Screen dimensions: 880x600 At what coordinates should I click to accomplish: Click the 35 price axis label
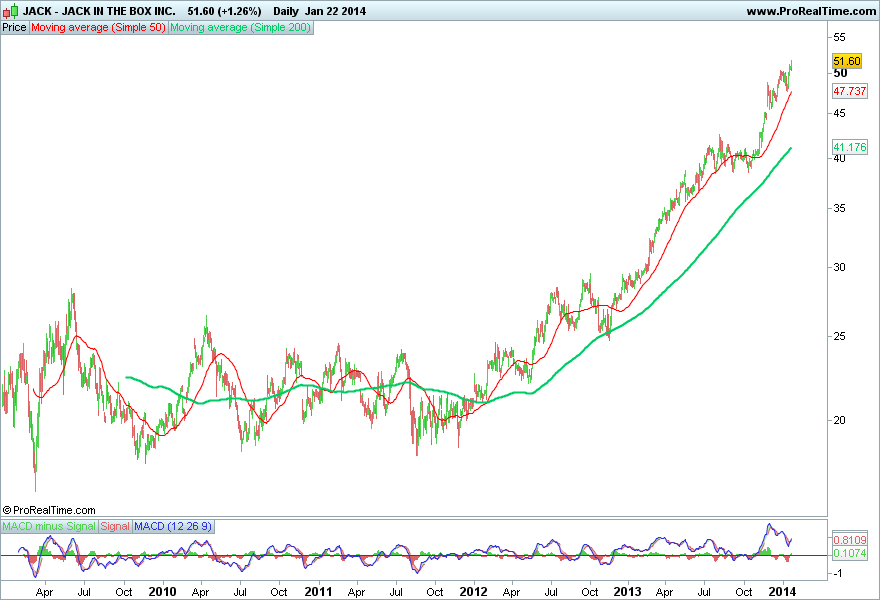[x=839, y=208]
